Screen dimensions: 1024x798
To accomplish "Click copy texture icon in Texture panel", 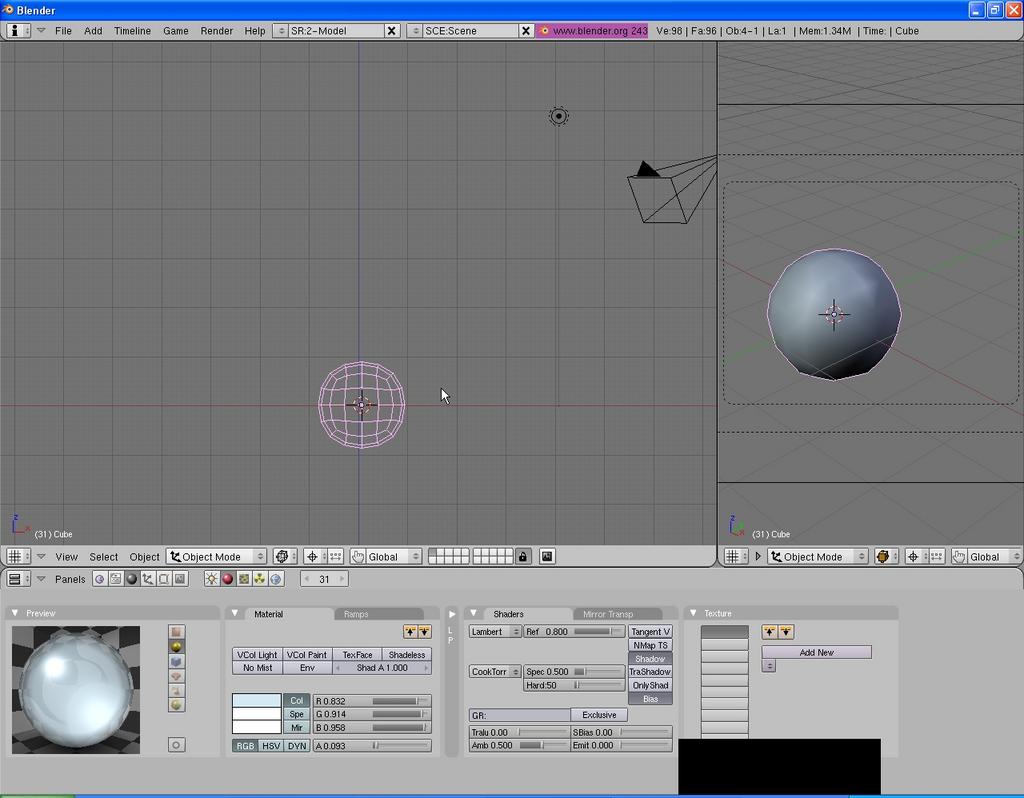I will (769, 631).
